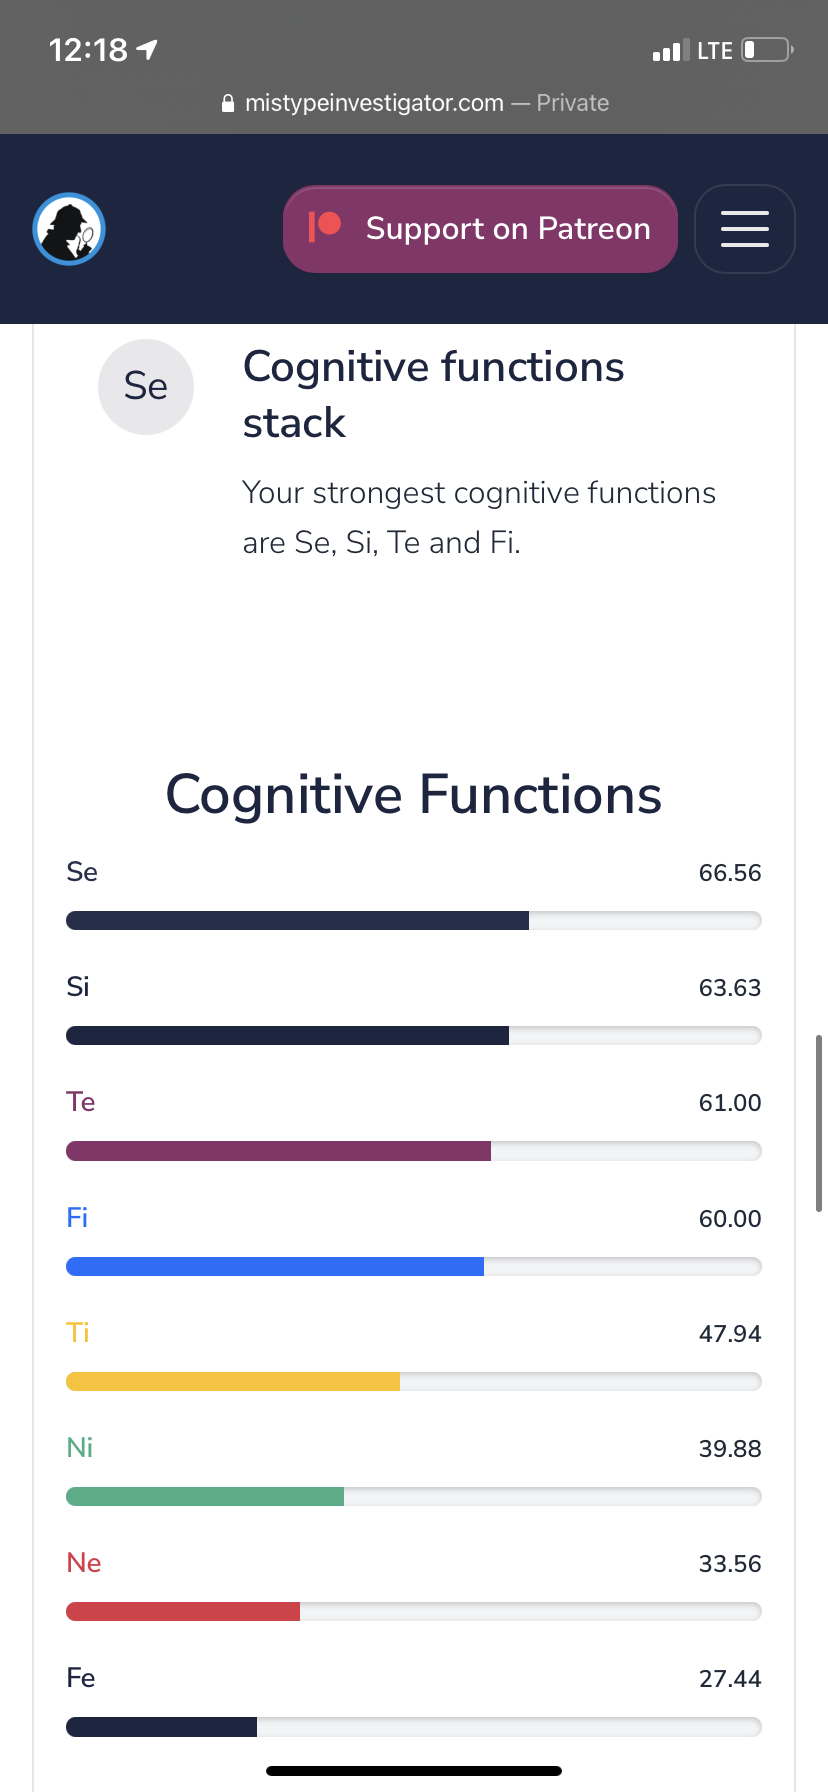Tap the detective logo icon
This screenshot has width=828, height=1792.
coord(69,229)
